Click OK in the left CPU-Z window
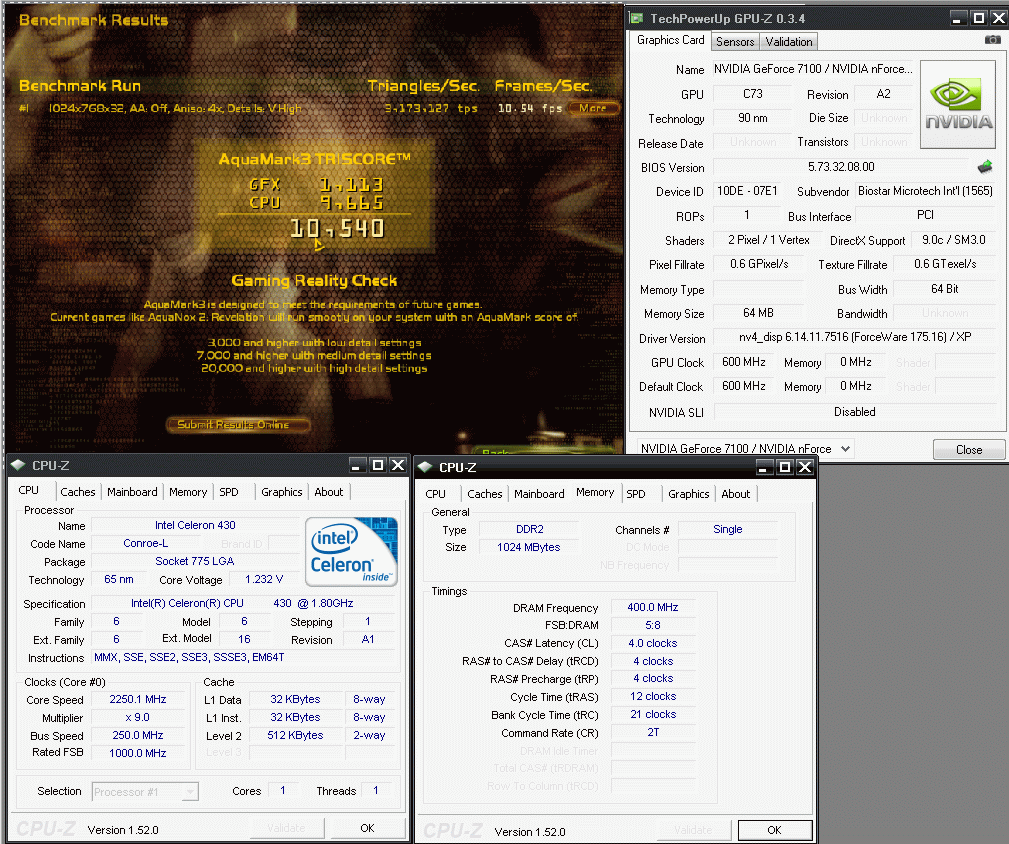This screenshot has width=1009, height=844. tap(367, 829)
